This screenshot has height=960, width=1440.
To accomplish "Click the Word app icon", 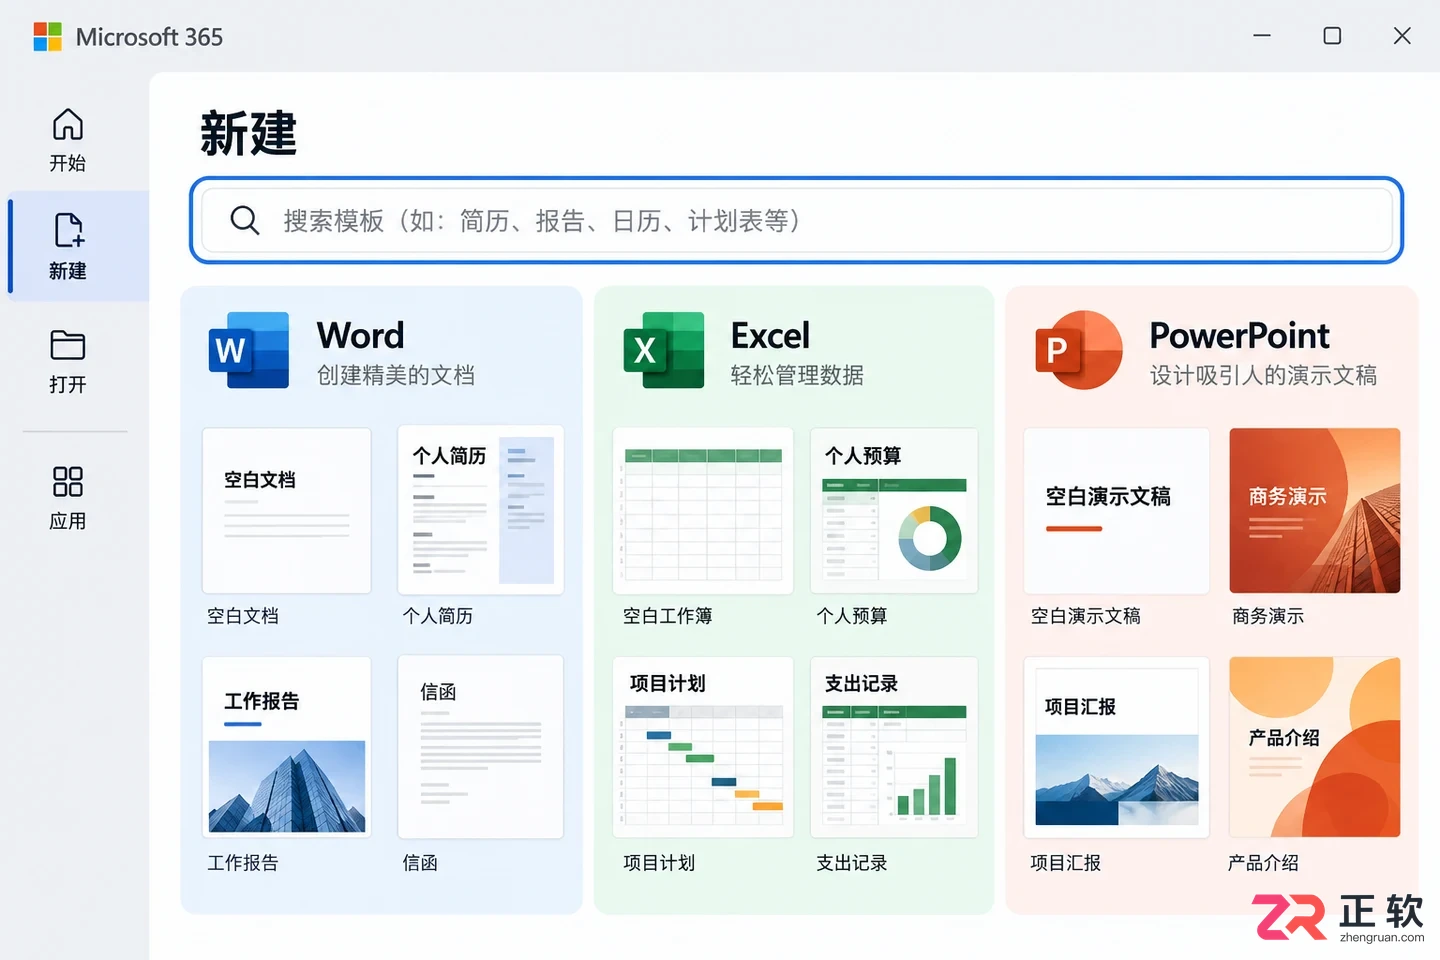I will [x=249, y=350].
